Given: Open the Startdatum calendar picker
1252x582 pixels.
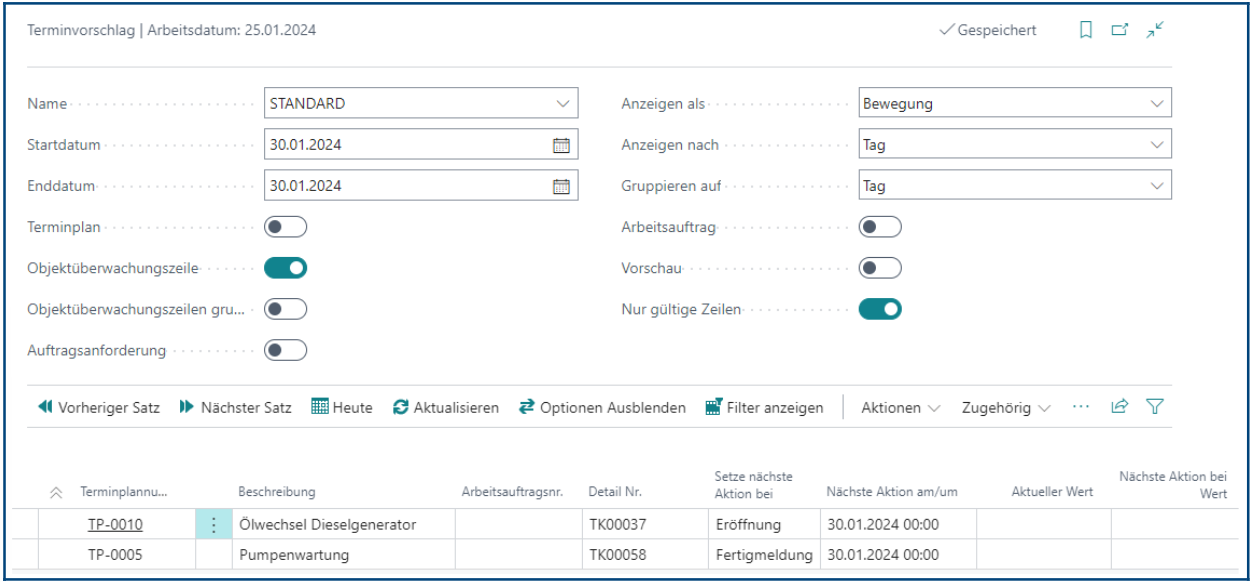Looking at the screenshot, I should [561, 145].
